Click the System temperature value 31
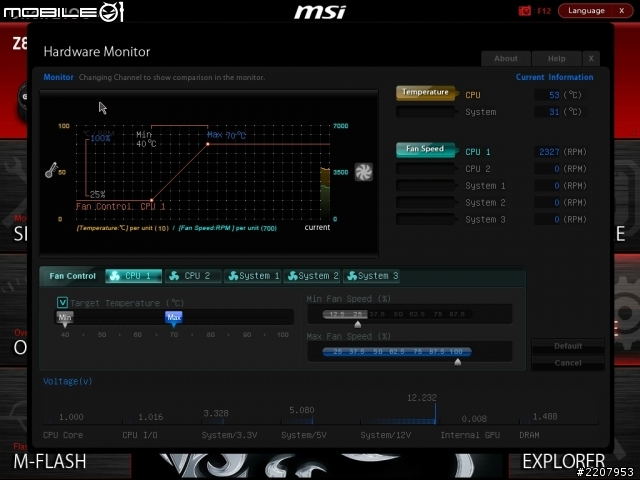The height and width of the screenshot is (480, 640). point(554,112)
